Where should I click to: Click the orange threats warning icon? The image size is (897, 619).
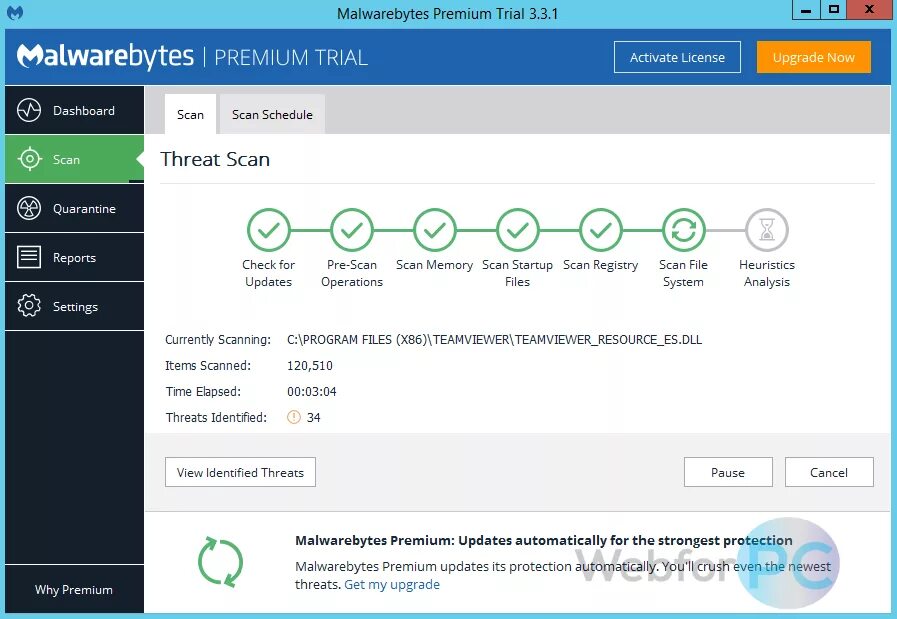coord(293,417)
